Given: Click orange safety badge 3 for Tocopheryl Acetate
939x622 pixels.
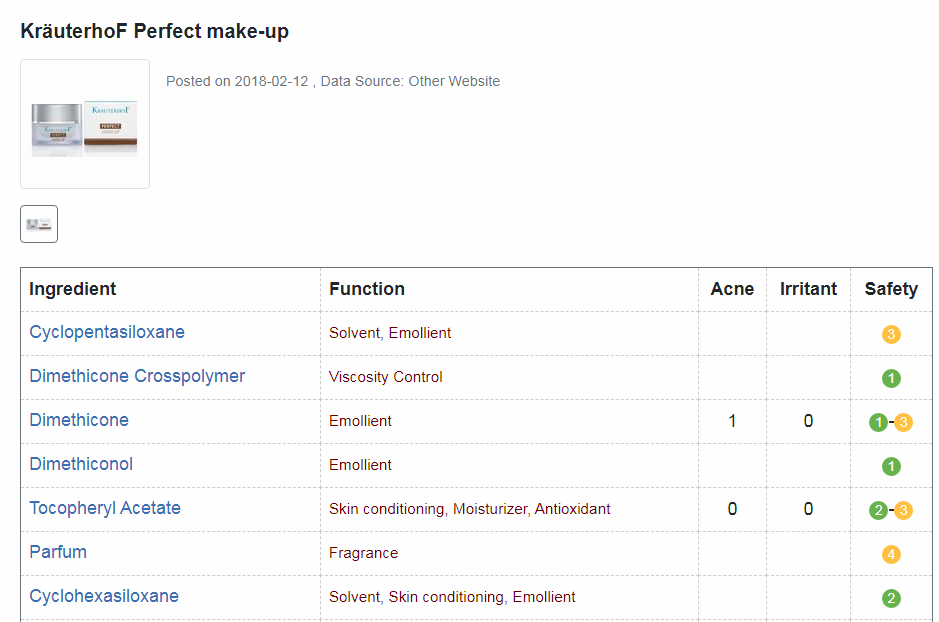Looking at the screenshot, I should [904, 510].
